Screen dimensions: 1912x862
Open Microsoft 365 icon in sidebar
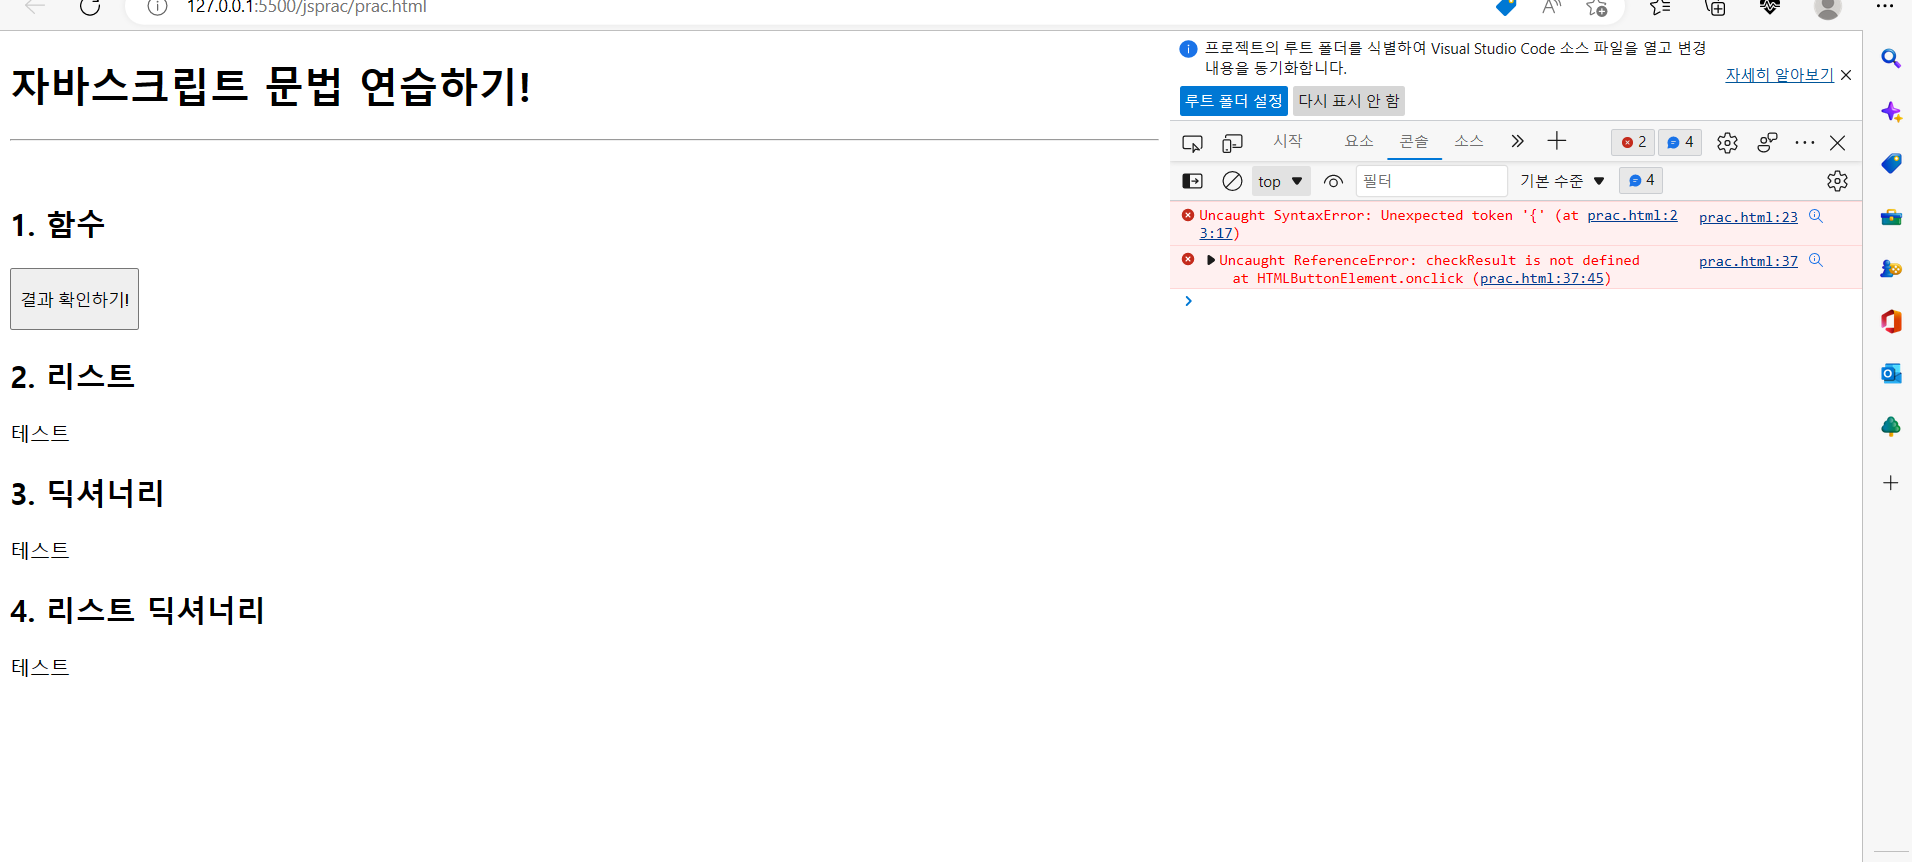tap(1890, 321)
